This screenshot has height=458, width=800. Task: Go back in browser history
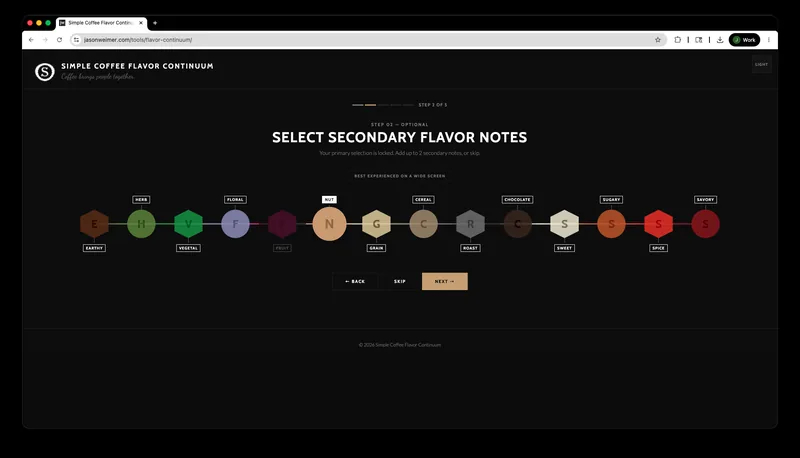pos(31,40)
